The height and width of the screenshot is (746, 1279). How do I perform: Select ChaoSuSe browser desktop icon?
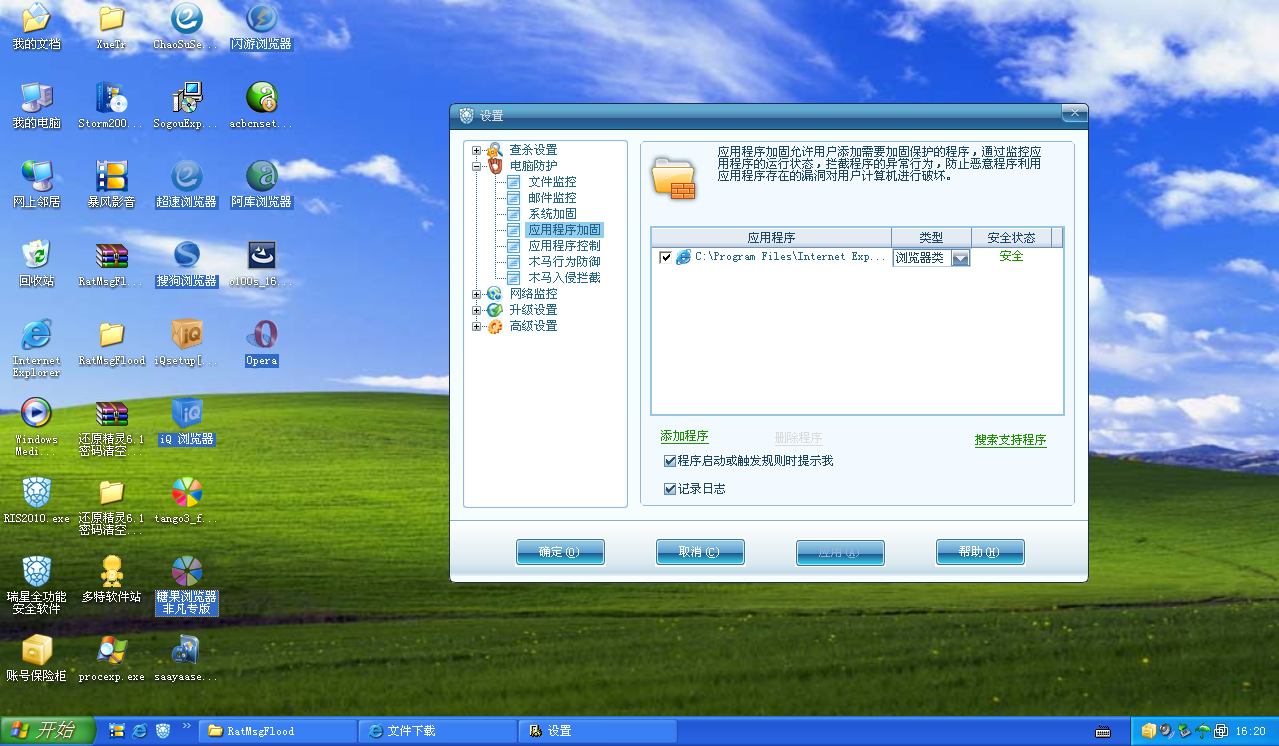click(x=186, y=27)
